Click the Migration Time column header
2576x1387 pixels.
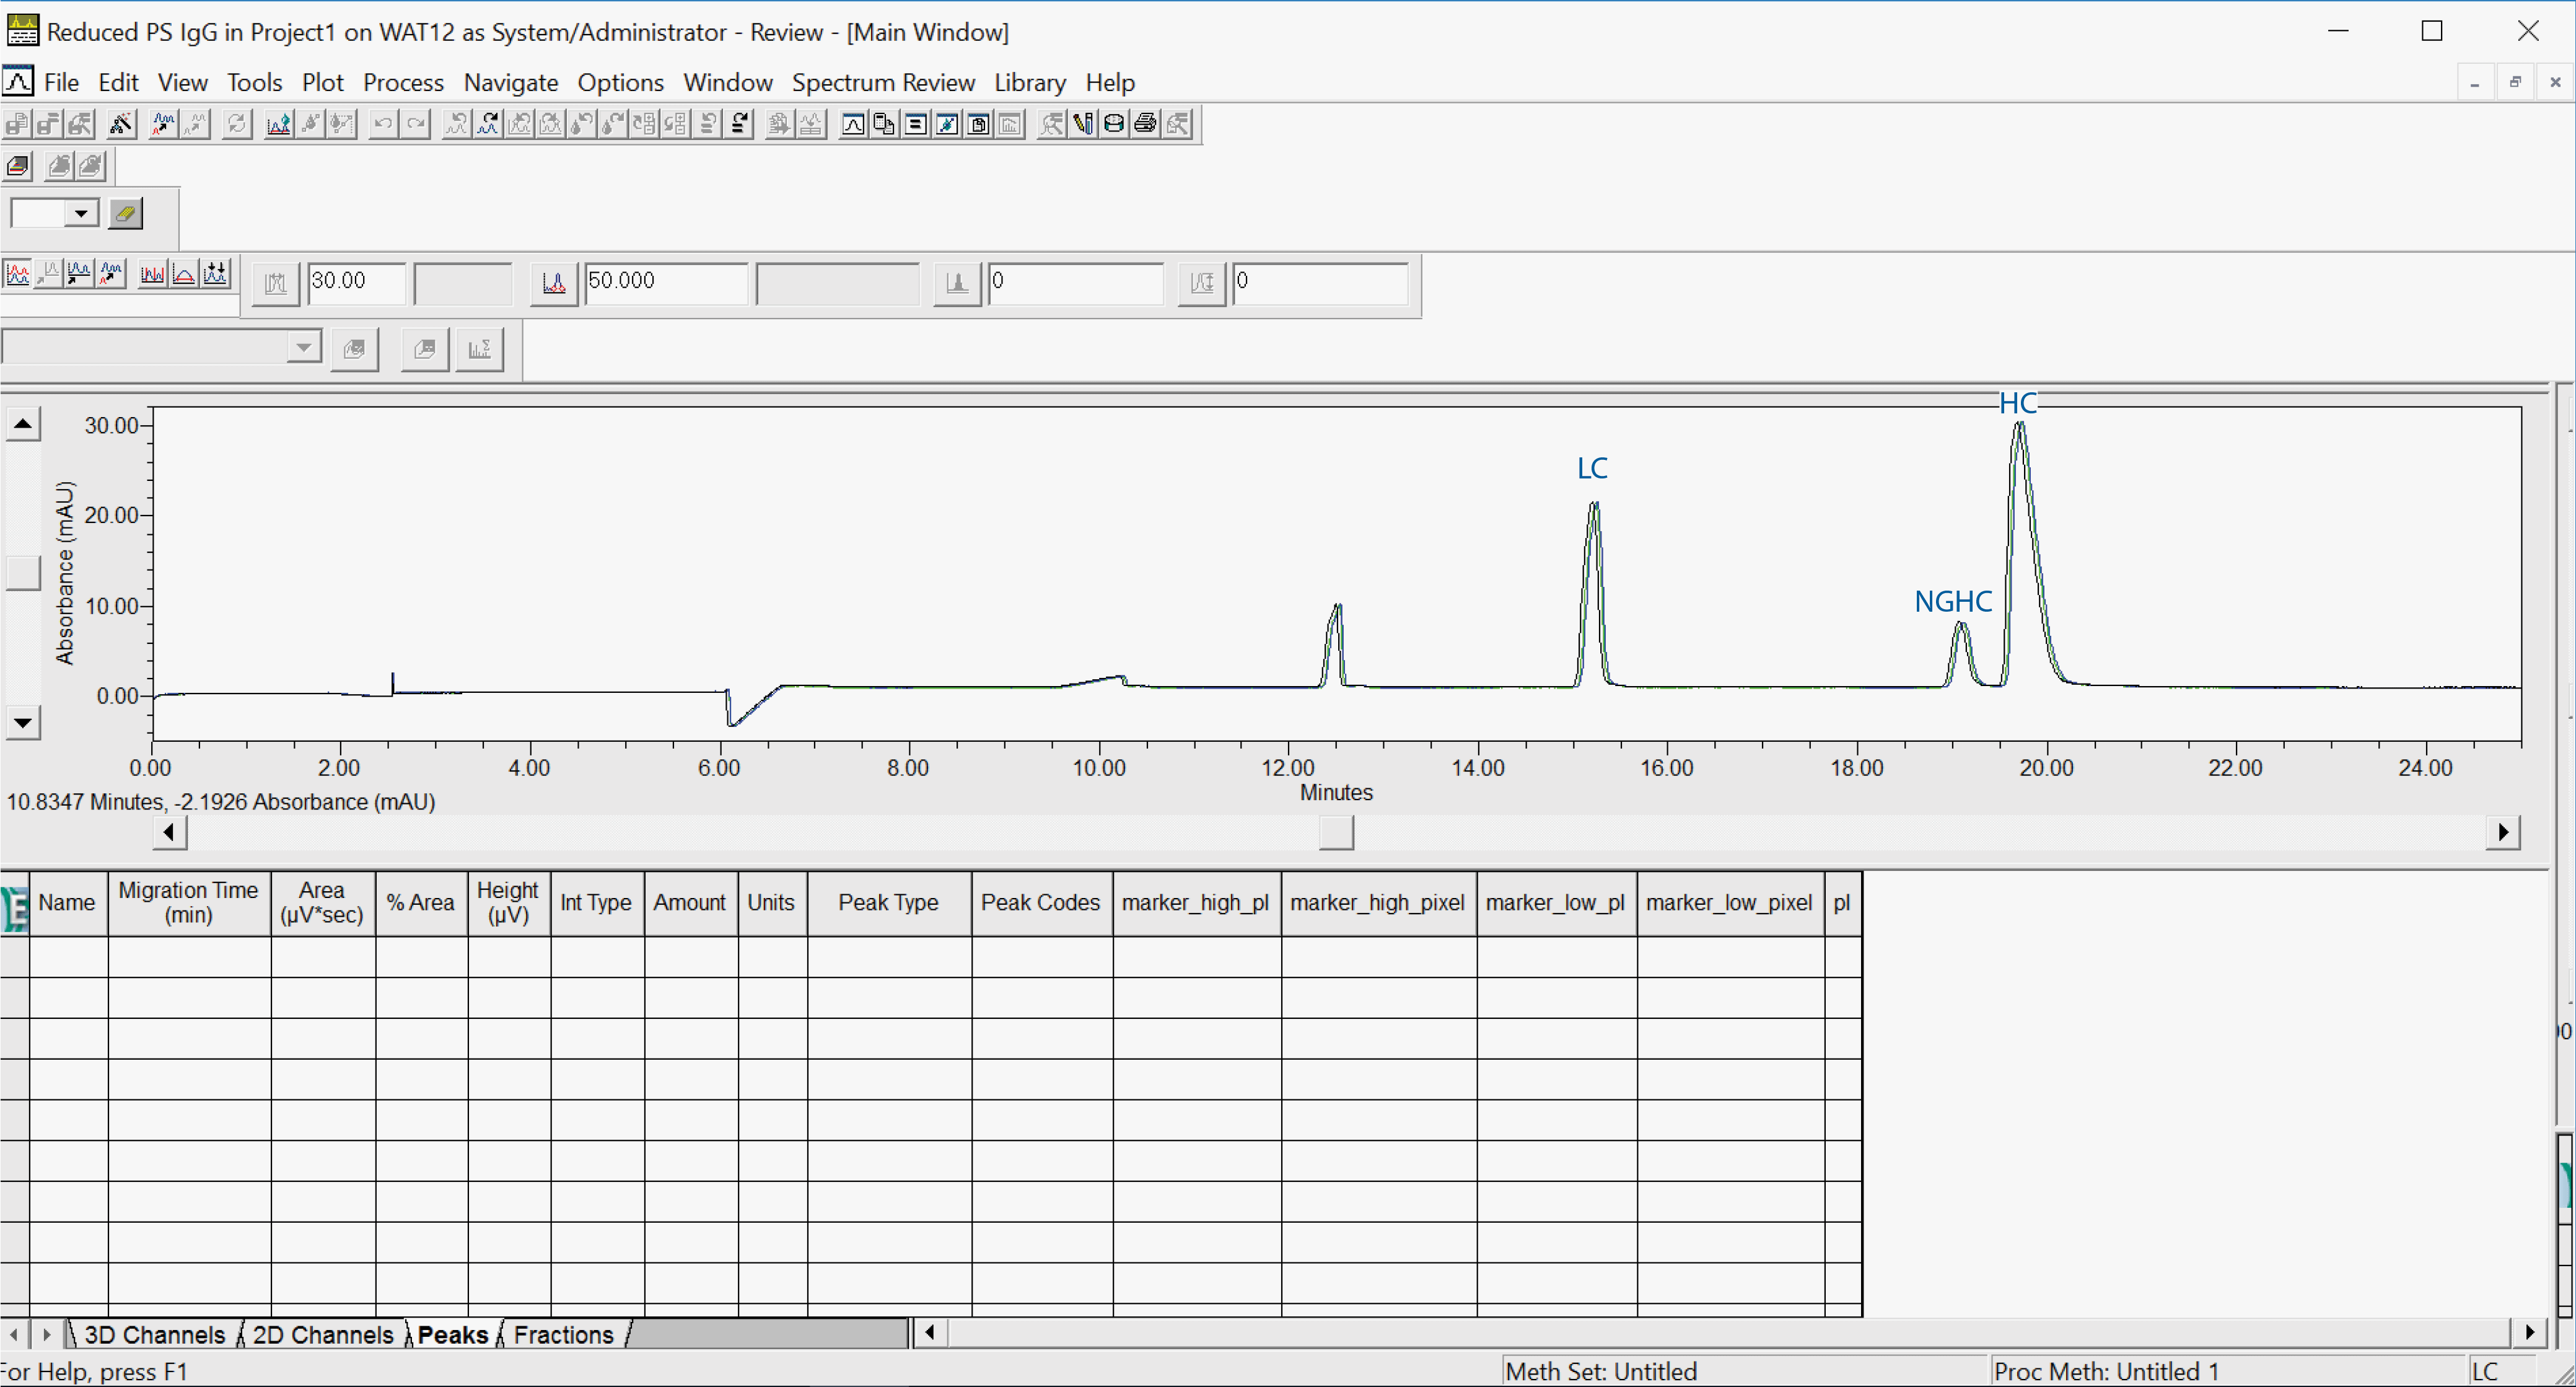(x=189, y=902)
